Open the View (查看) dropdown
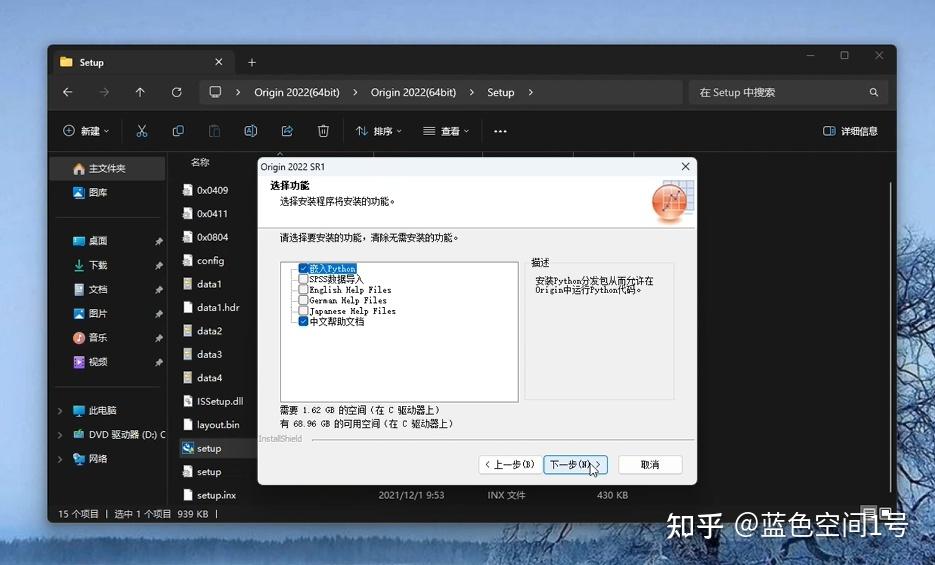 (446, 131)
